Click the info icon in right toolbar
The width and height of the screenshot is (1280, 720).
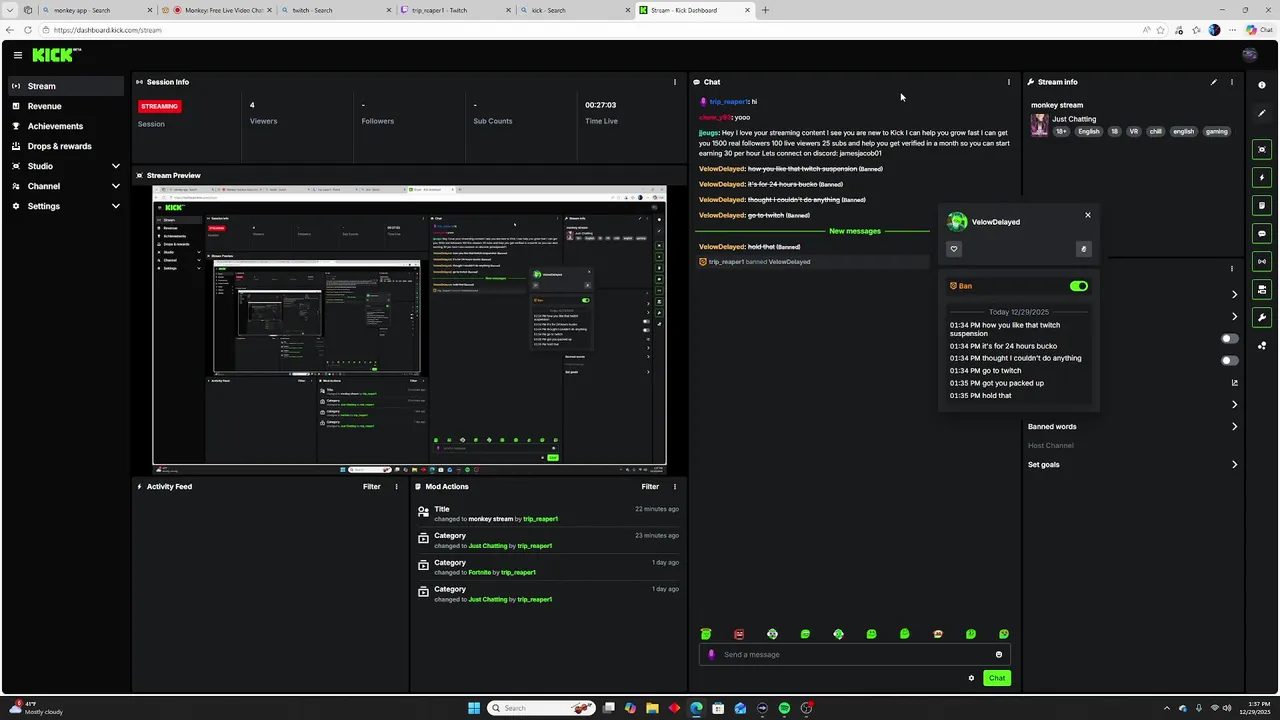point(1261,85)
